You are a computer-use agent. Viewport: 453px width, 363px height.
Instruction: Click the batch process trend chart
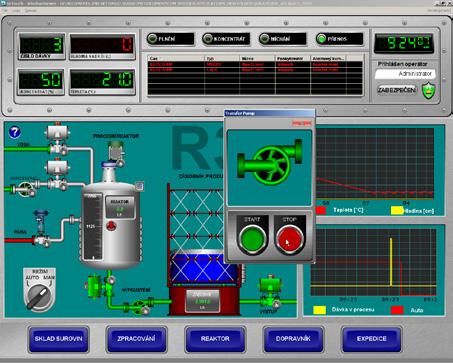tap(373, 262)
